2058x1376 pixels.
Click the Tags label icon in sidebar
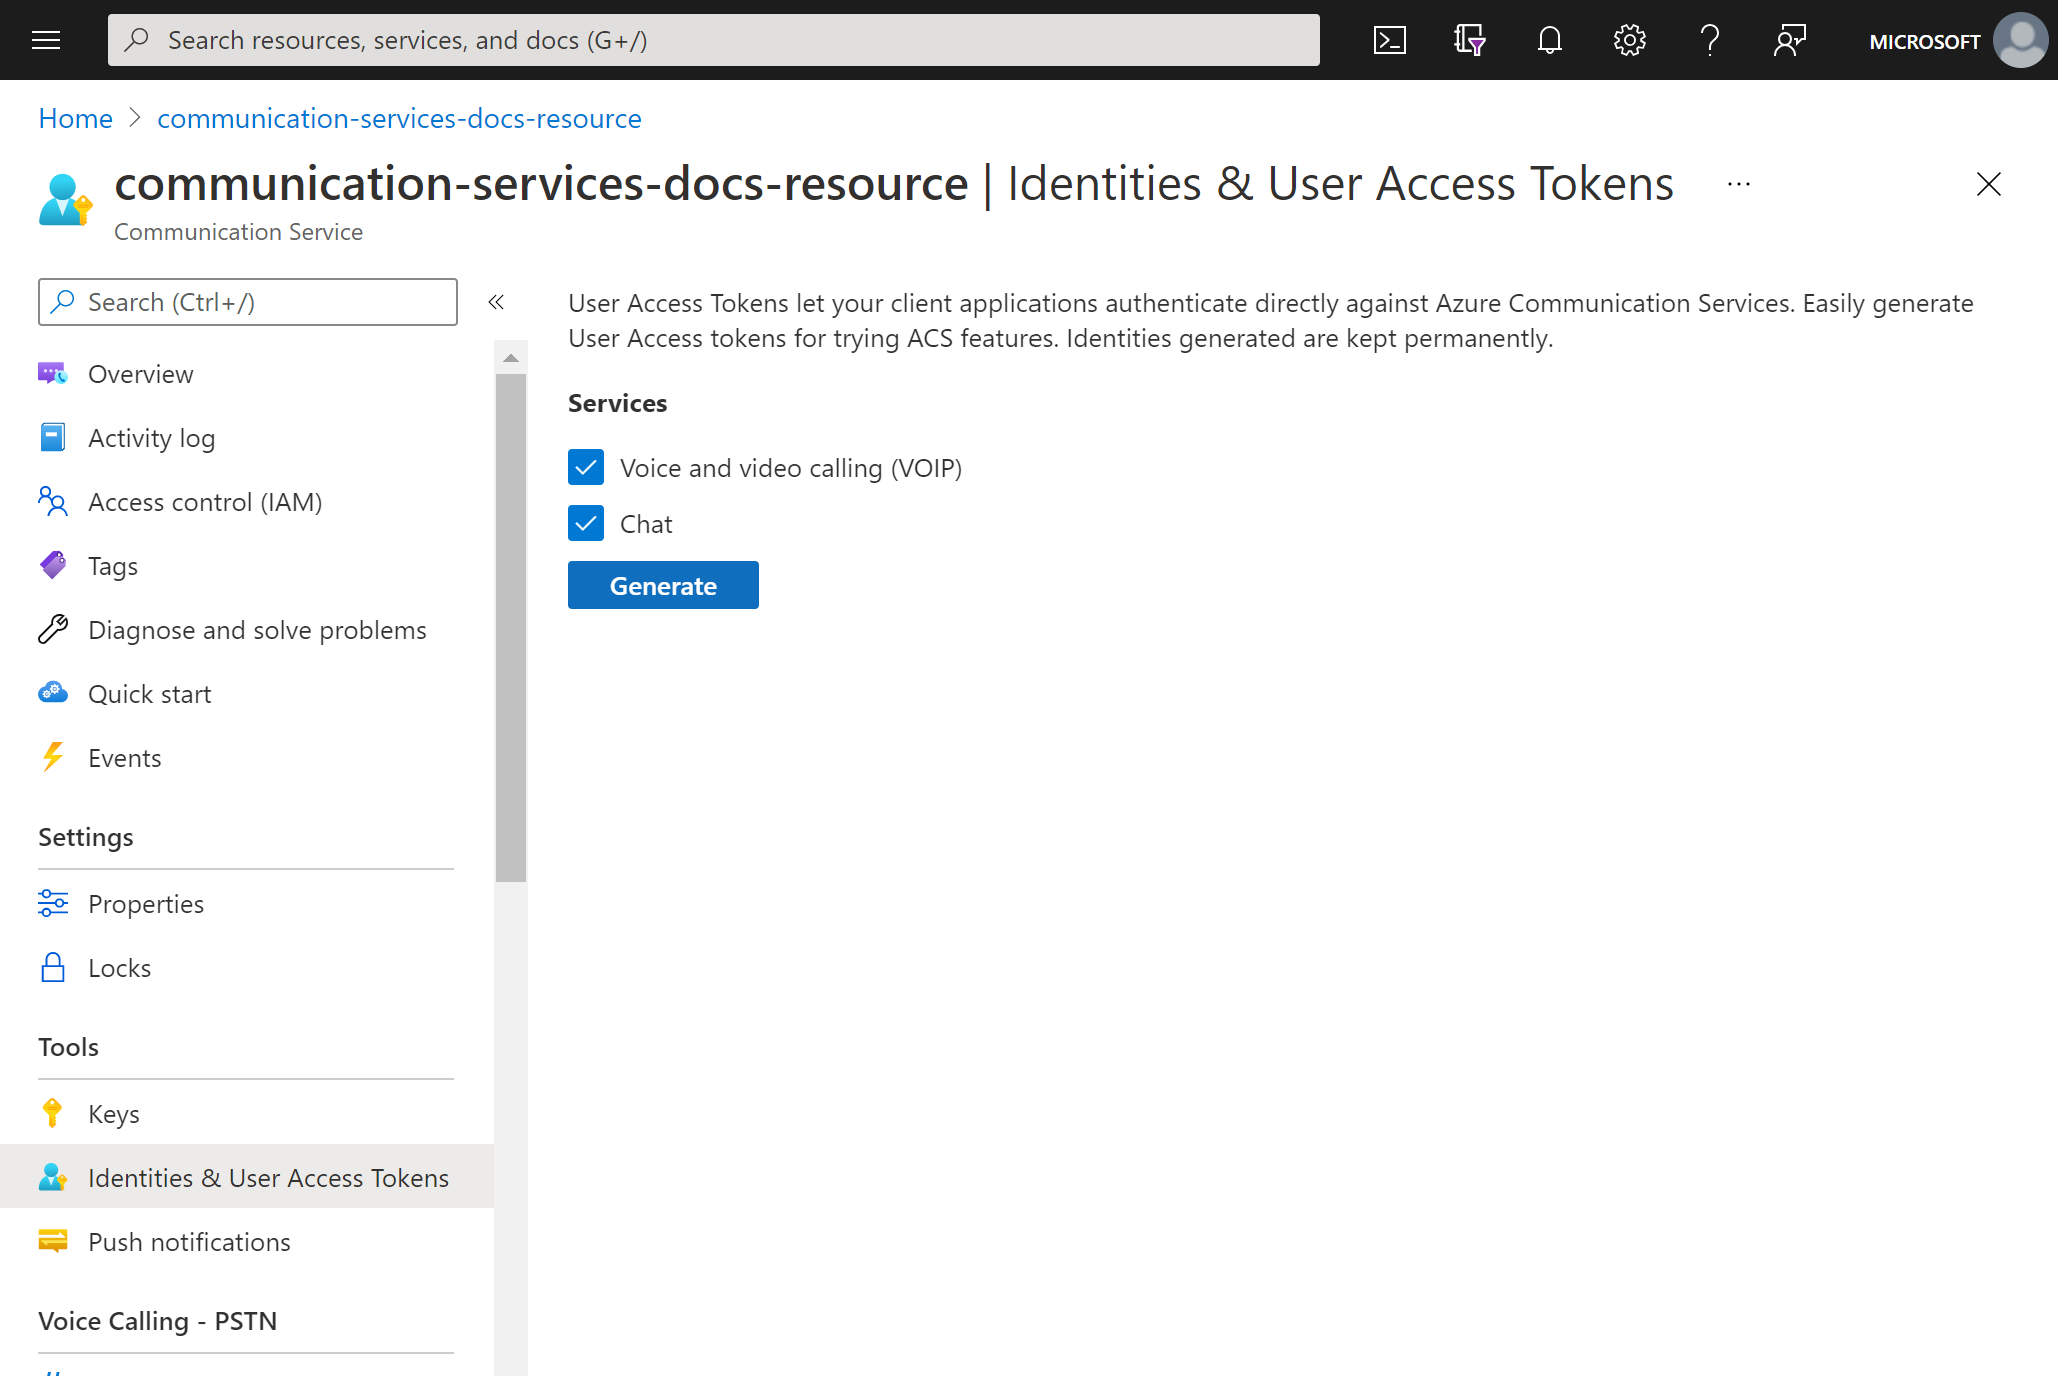click(x=52, y=565)
